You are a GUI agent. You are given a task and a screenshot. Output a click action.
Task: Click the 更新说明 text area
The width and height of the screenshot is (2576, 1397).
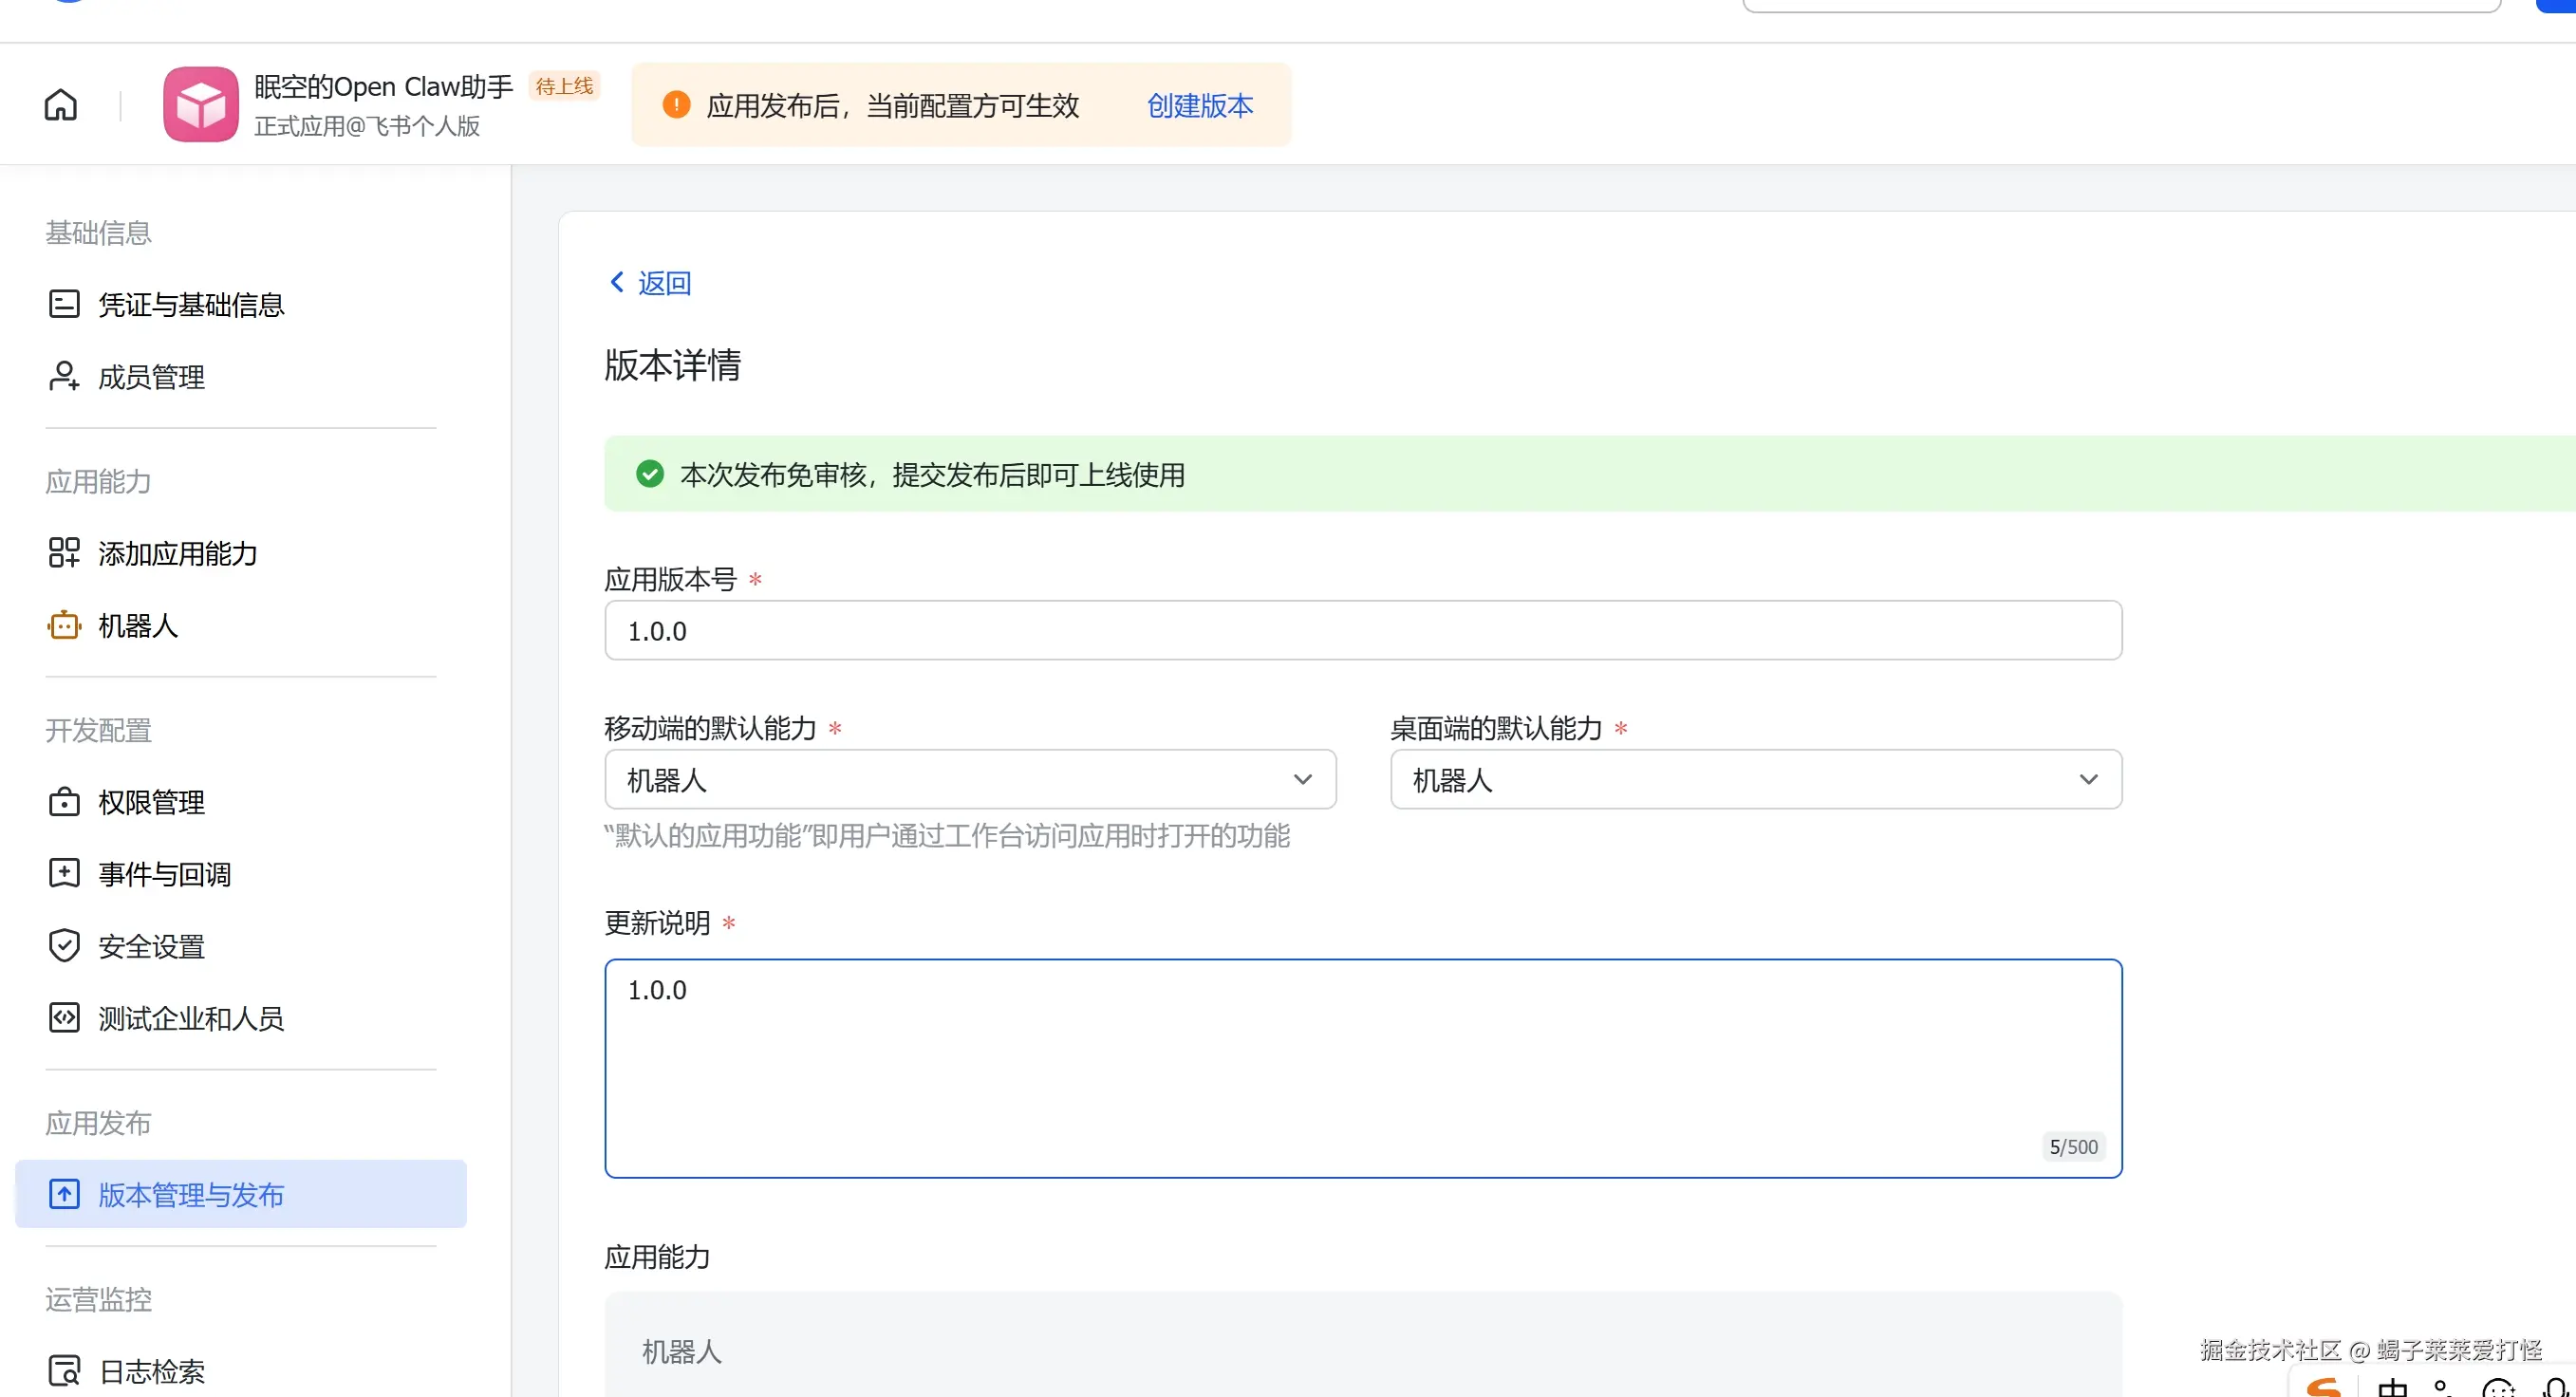(x=1362, y=1067)
